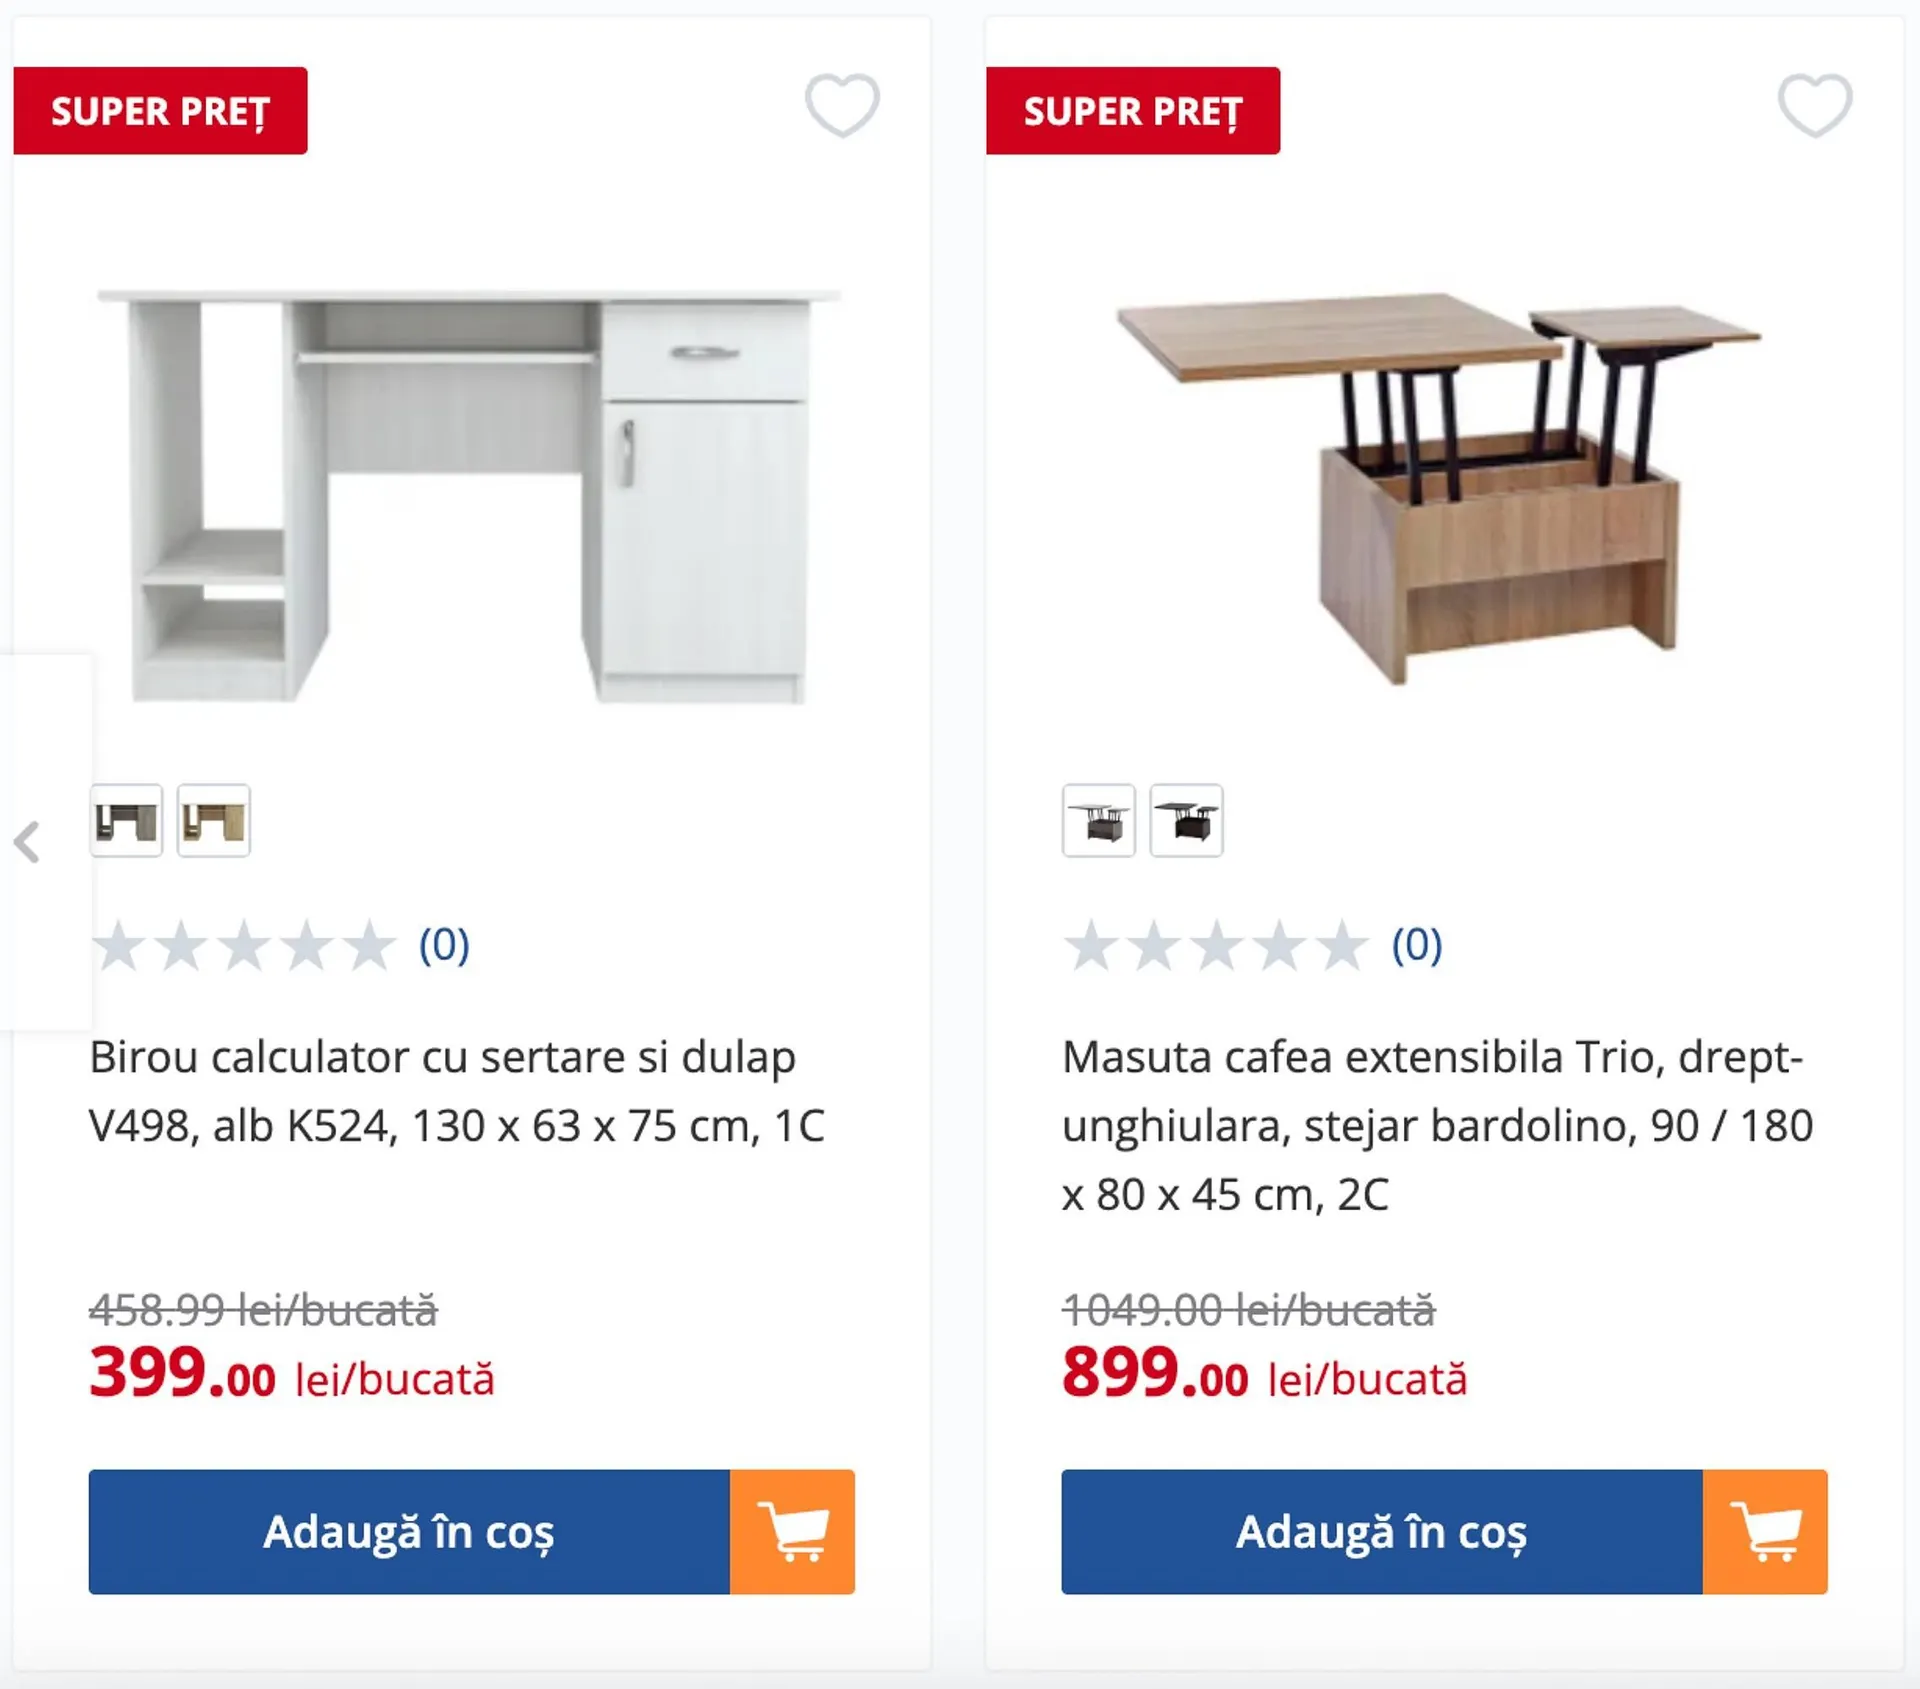Go to previous products using the left chevron
The image size is (1920, 1689).
click(28, 842)
